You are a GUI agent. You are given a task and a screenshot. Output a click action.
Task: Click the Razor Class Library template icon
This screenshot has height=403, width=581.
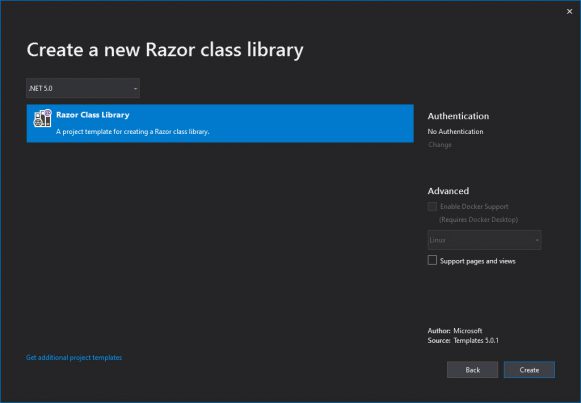[42, 118]
